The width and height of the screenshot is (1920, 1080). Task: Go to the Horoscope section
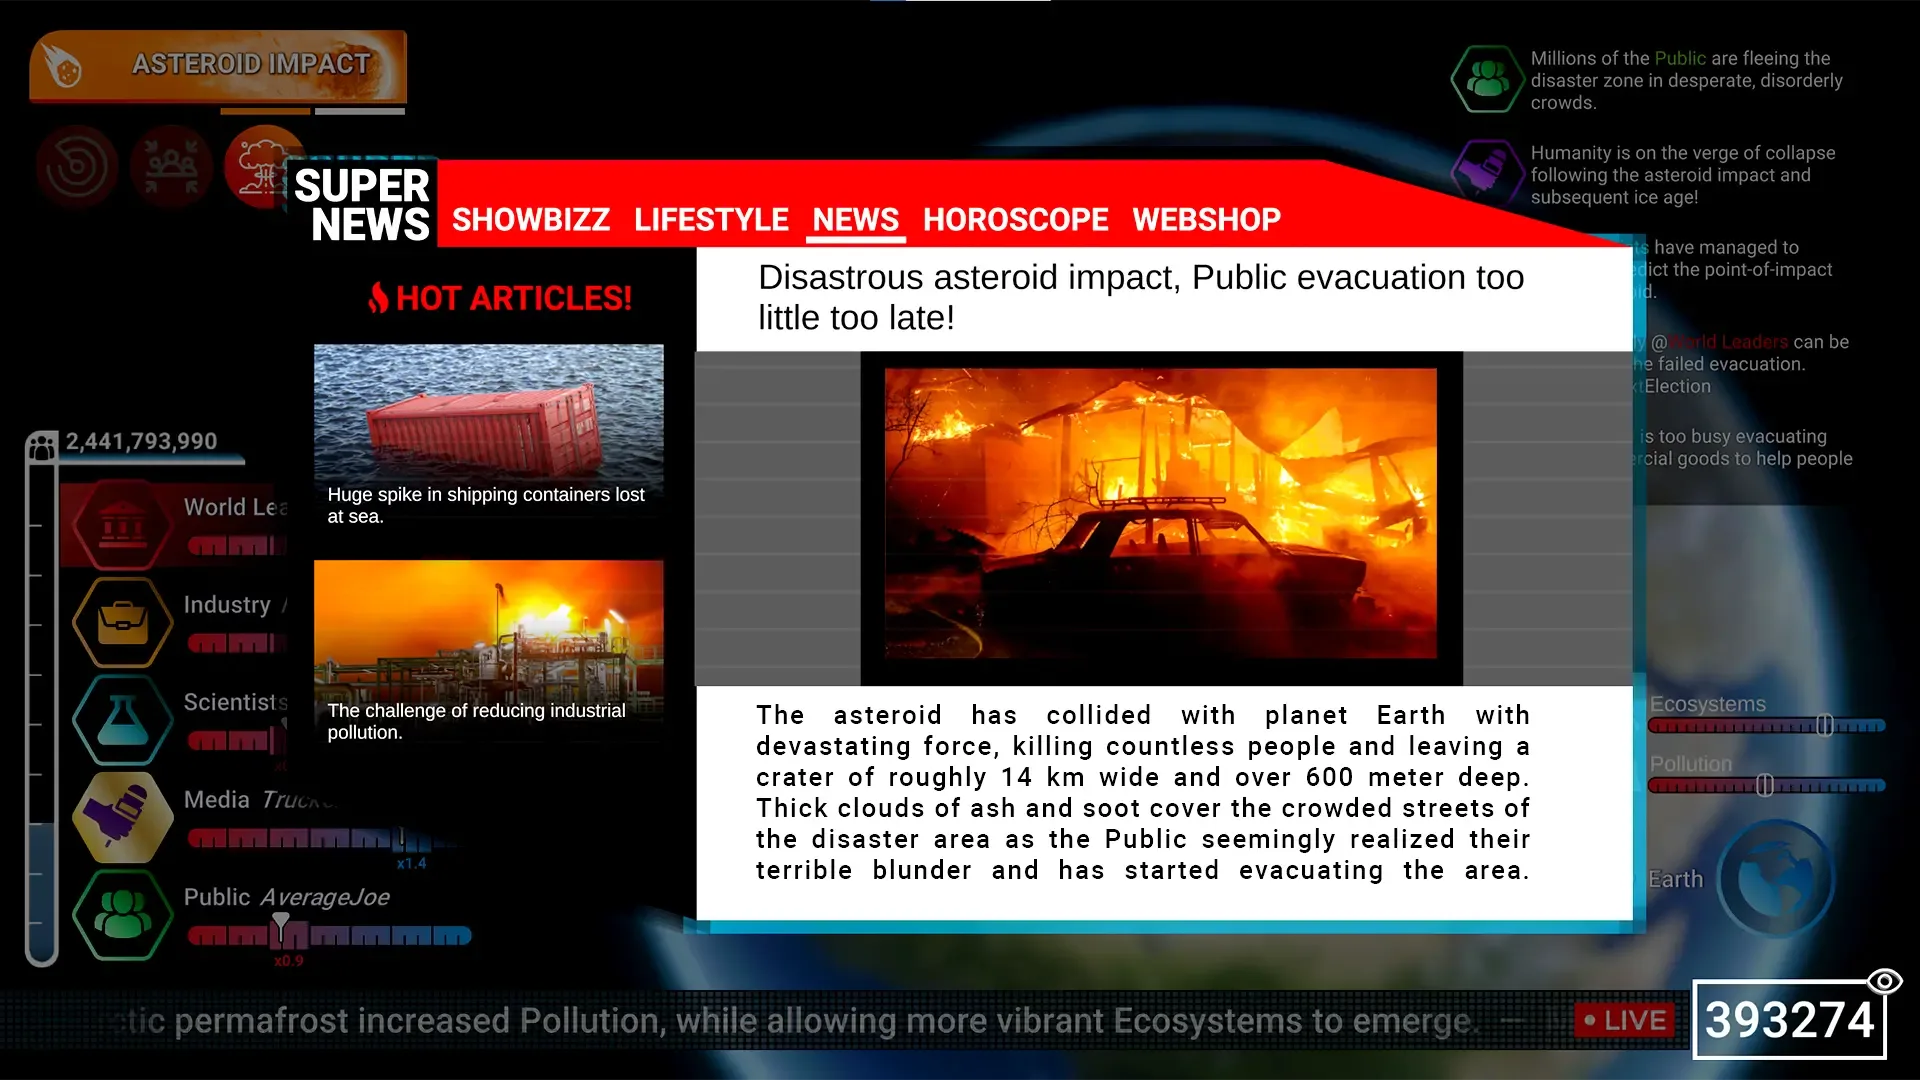1015,219
